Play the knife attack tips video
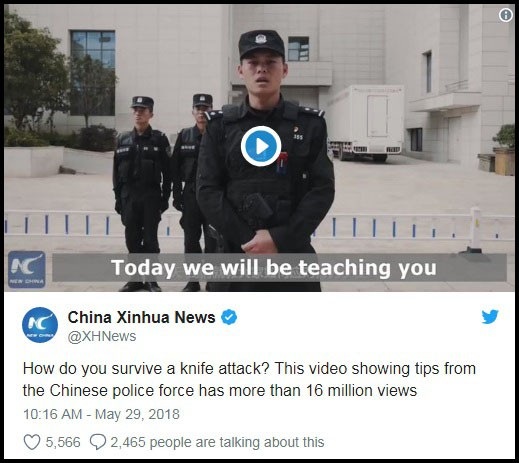Viewport: 519px width, 463px height. (261, 146)
